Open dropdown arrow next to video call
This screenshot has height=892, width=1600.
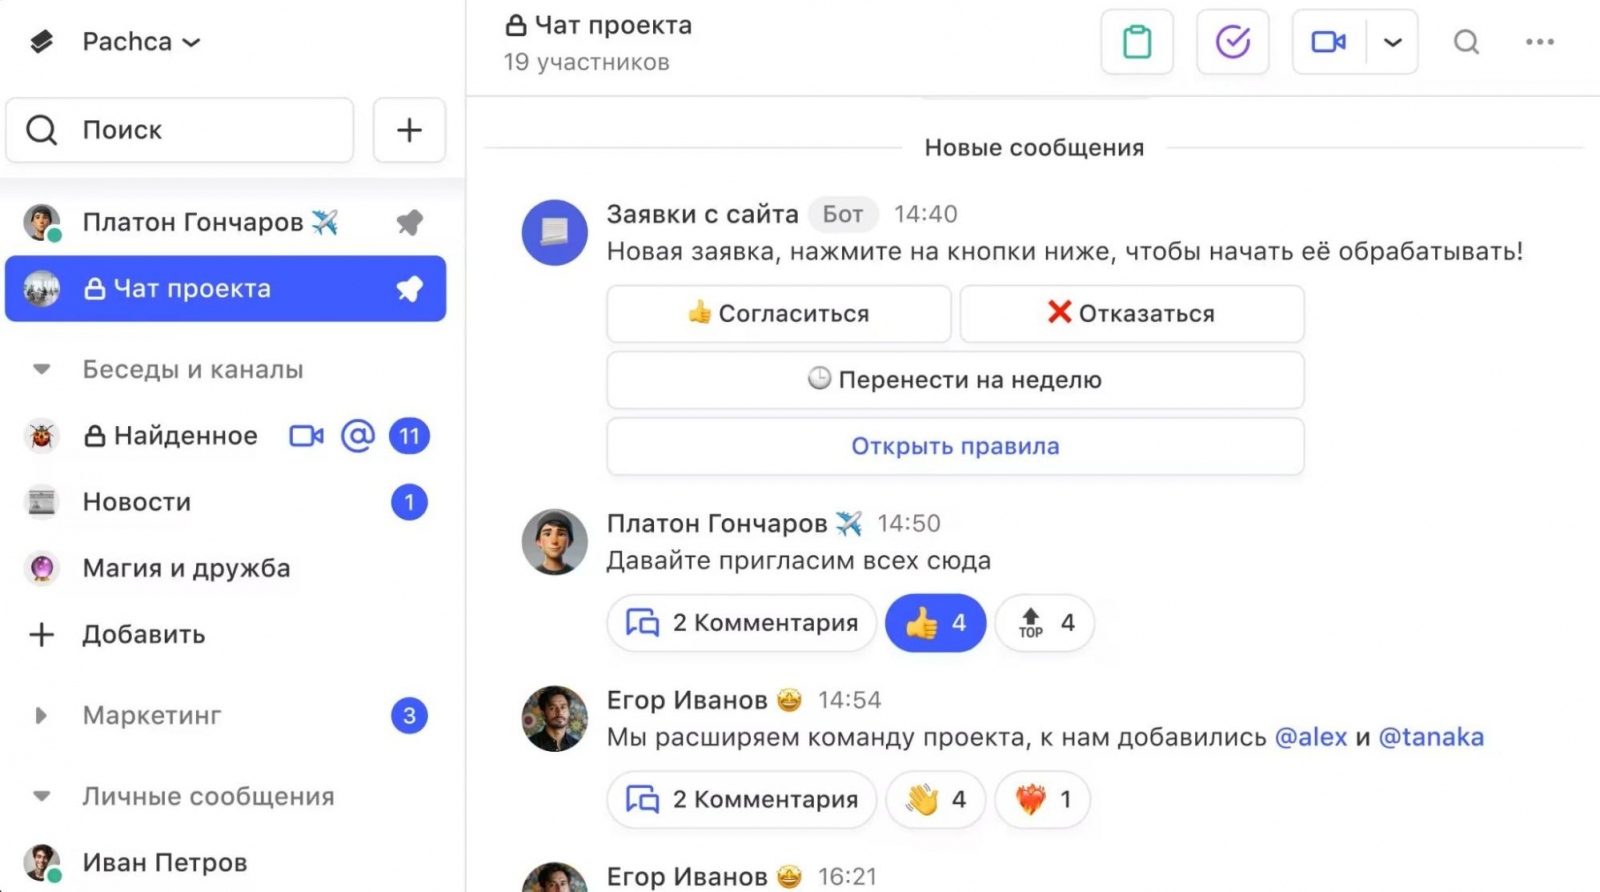pyautogui.click(x=1392, y=42)
